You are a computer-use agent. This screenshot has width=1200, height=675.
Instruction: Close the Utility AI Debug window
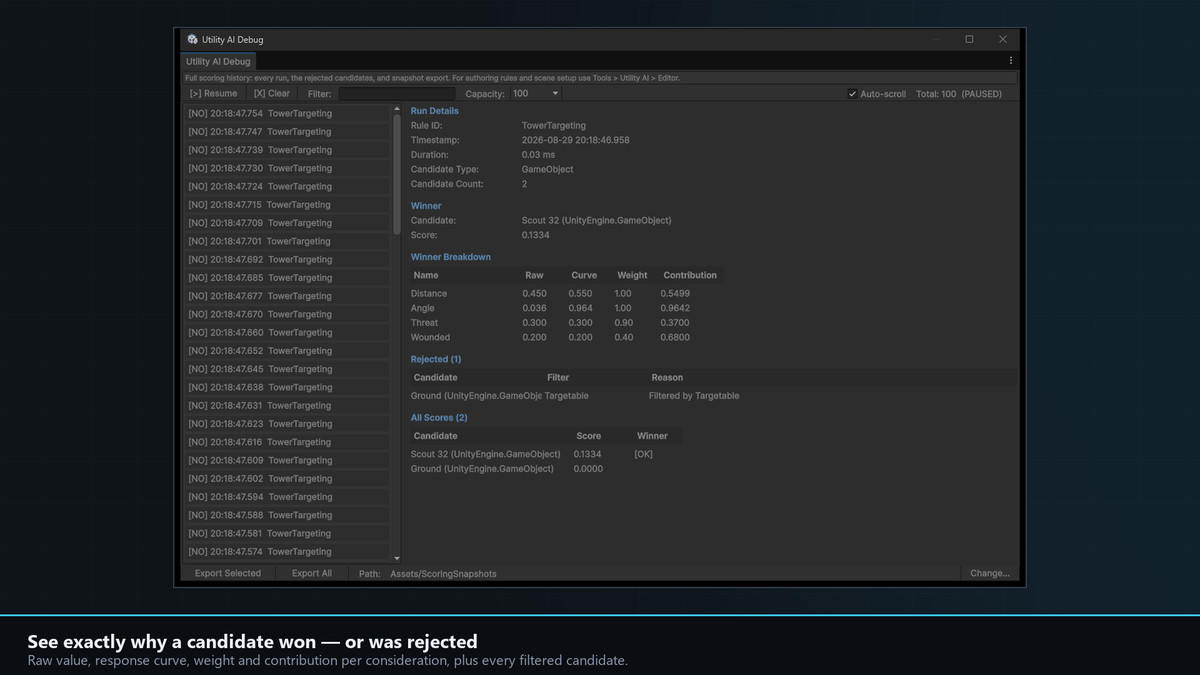coord(1003,40)
